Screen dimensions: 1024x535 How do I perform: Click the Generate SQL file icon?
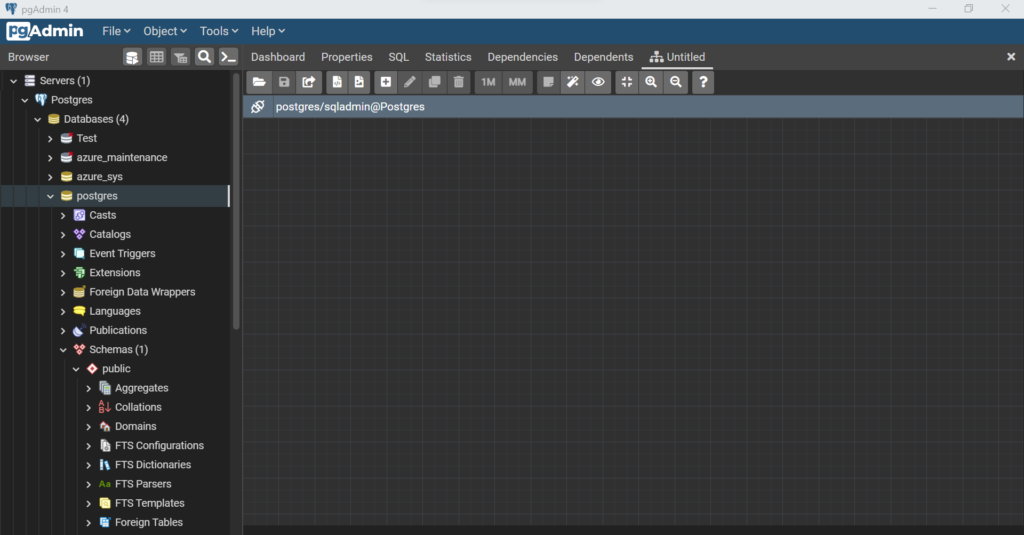pos(337,82)
